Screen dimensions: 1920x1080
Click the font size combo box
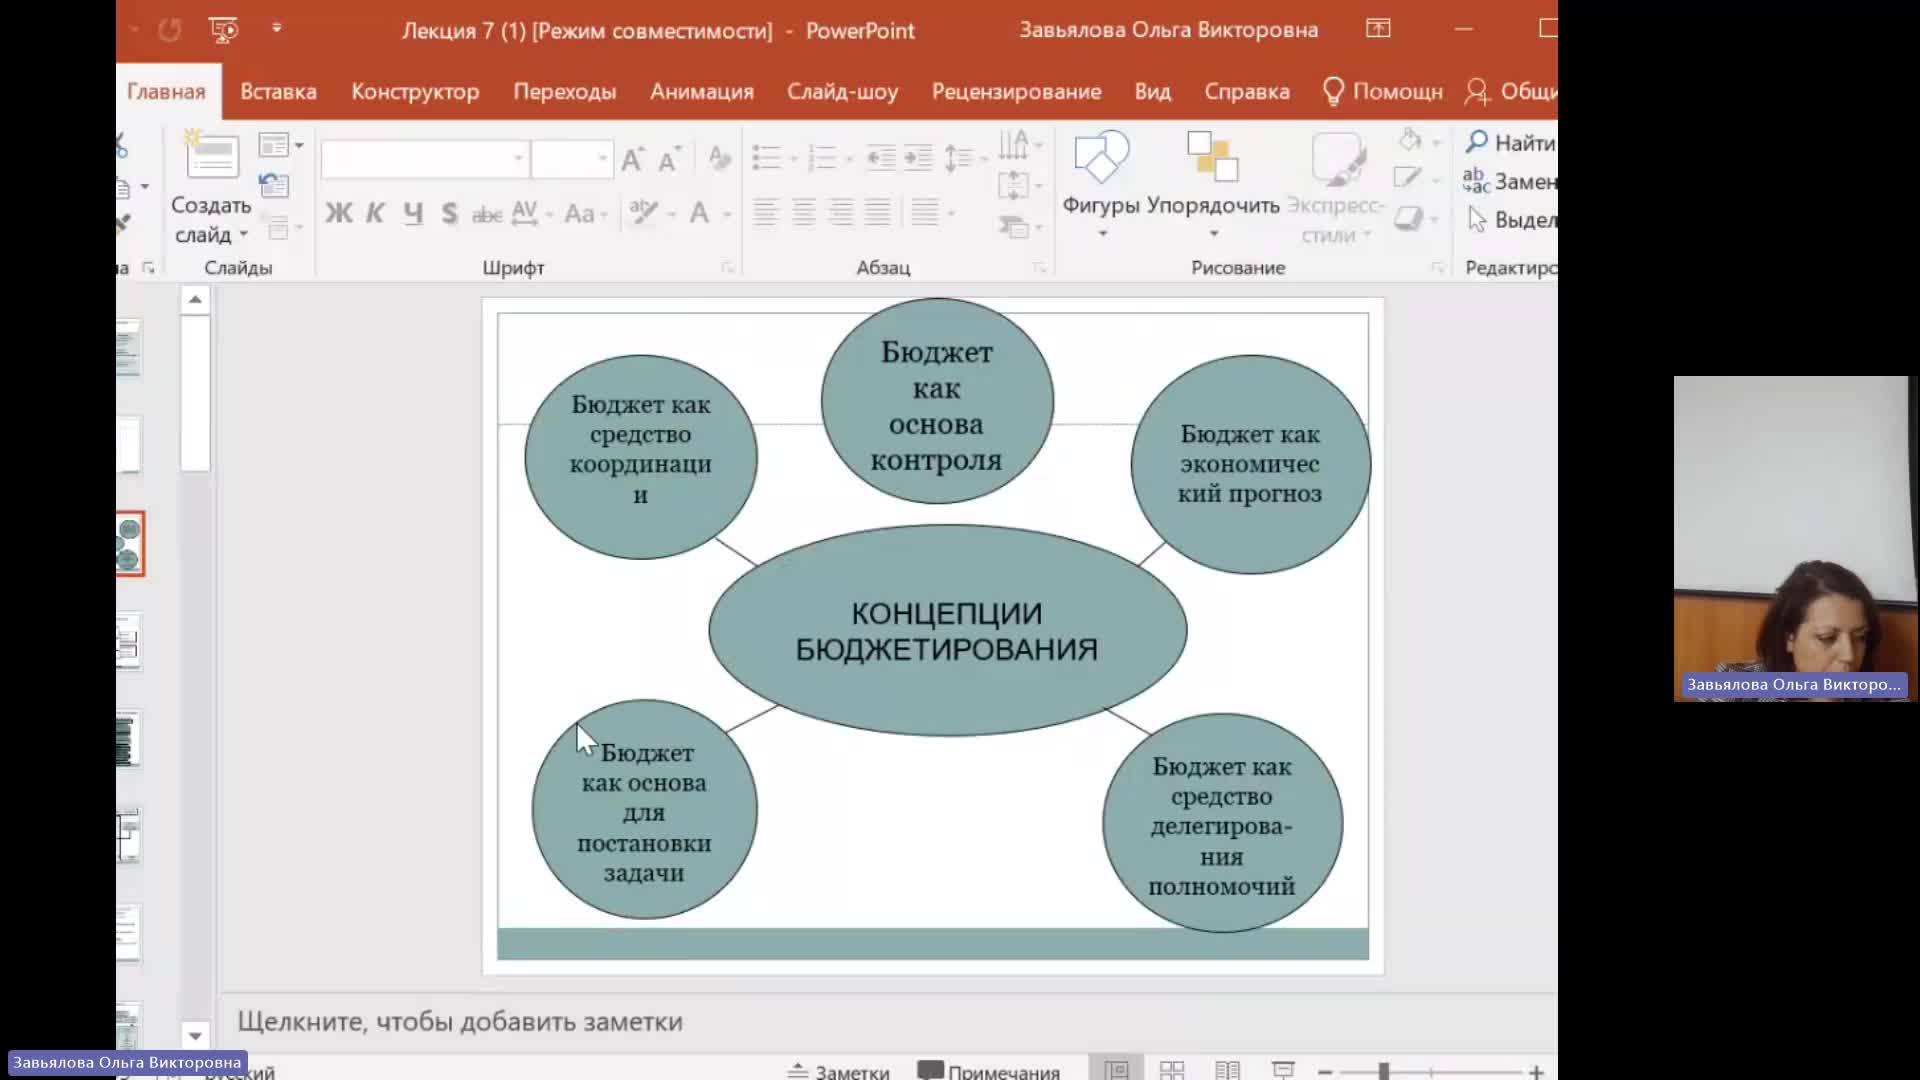(x=571, y=158)
